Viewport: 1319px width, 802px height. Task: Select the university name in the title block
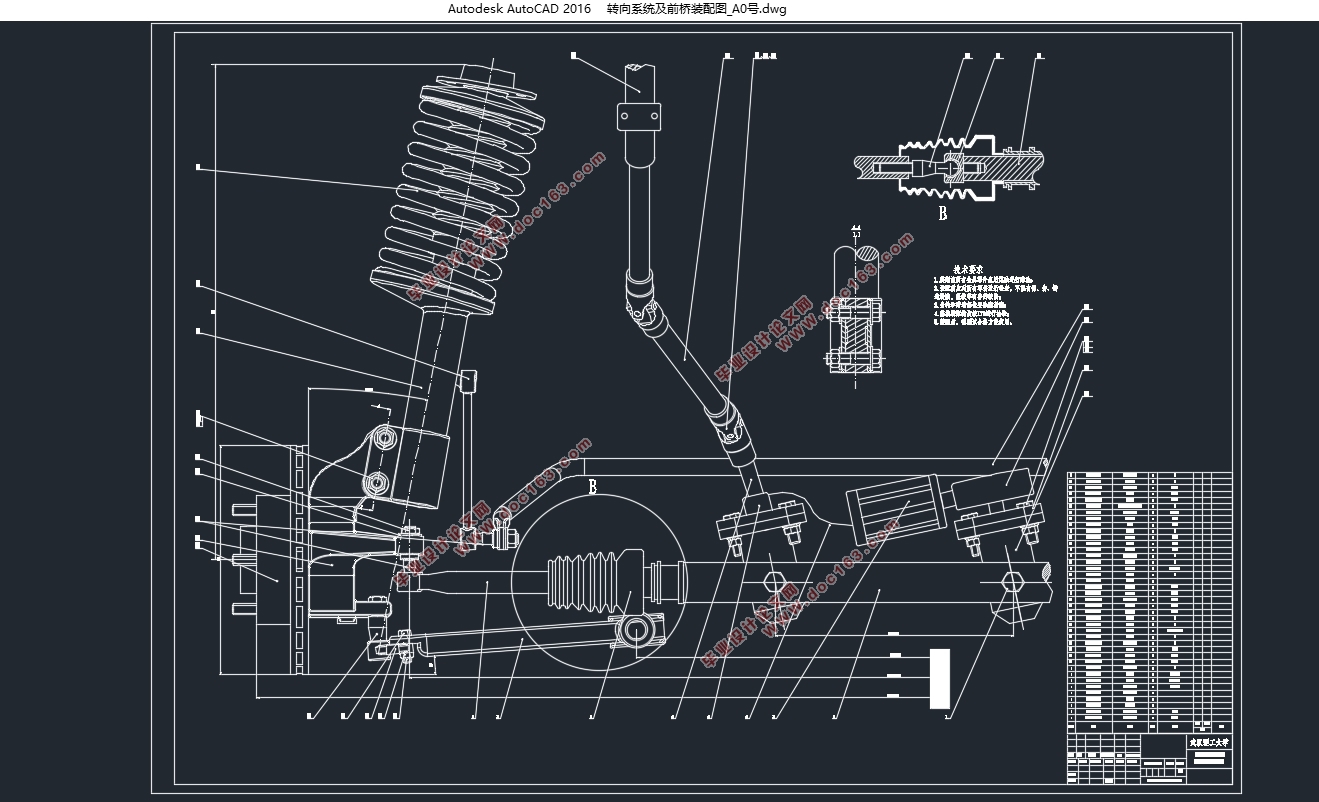click(x=1208, y=743)
